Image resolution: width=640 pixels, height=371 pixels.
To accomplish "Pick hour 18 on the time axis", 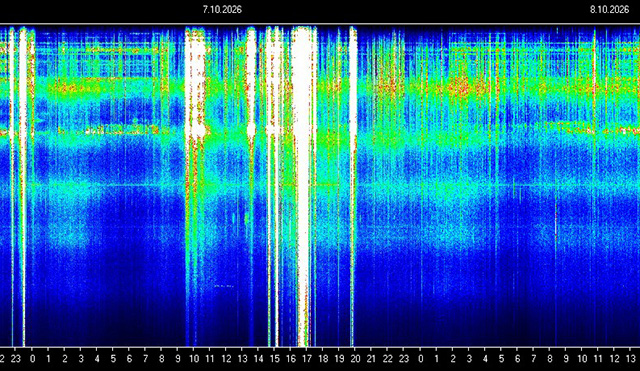I will coord(323,359).
